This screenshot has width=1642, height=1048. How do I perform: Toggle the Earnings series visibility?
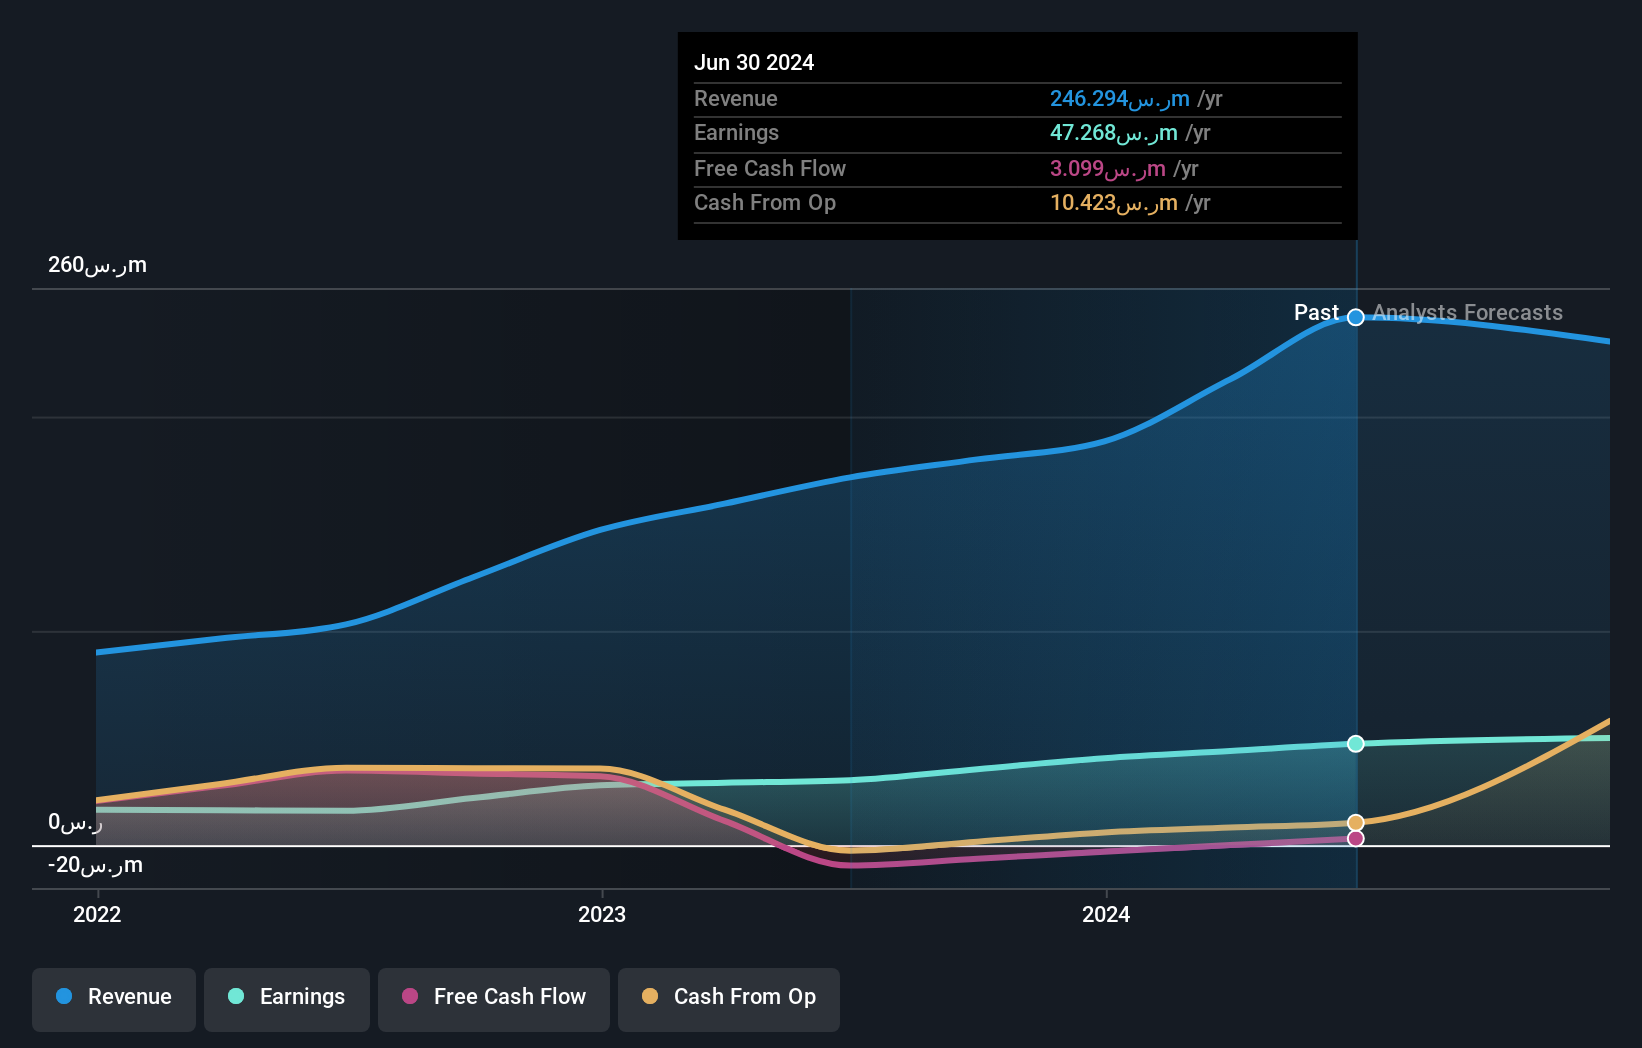click(286, 998)
